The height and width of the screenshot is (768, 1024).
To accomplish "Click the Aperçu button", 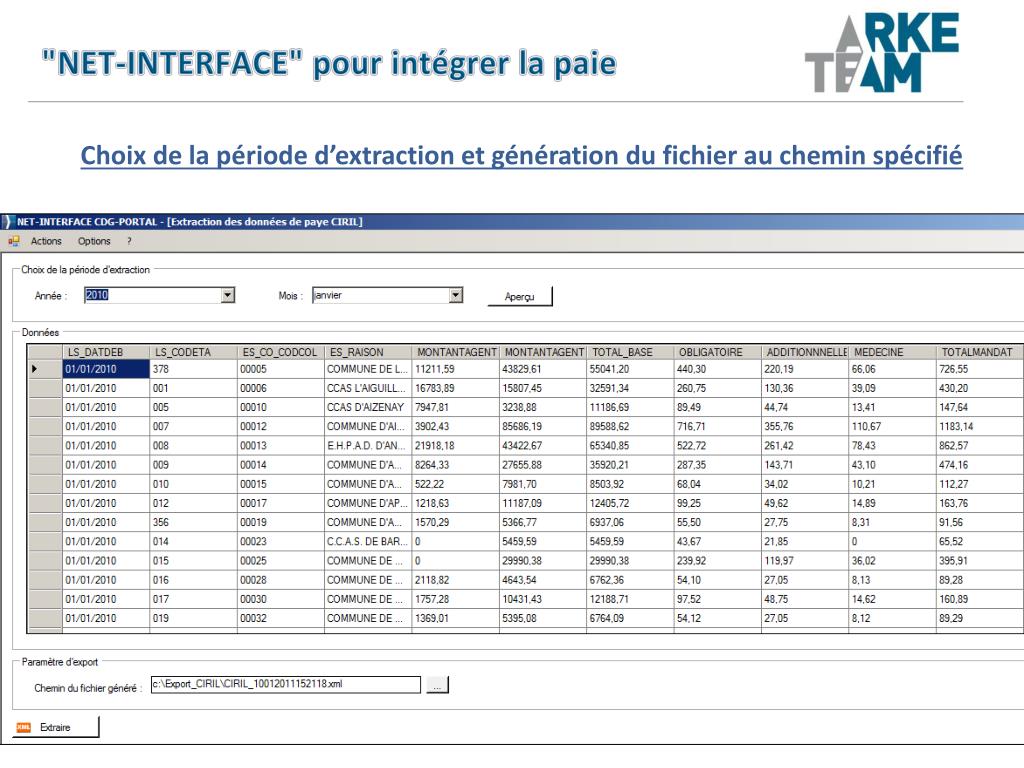I will click(520, 296).
